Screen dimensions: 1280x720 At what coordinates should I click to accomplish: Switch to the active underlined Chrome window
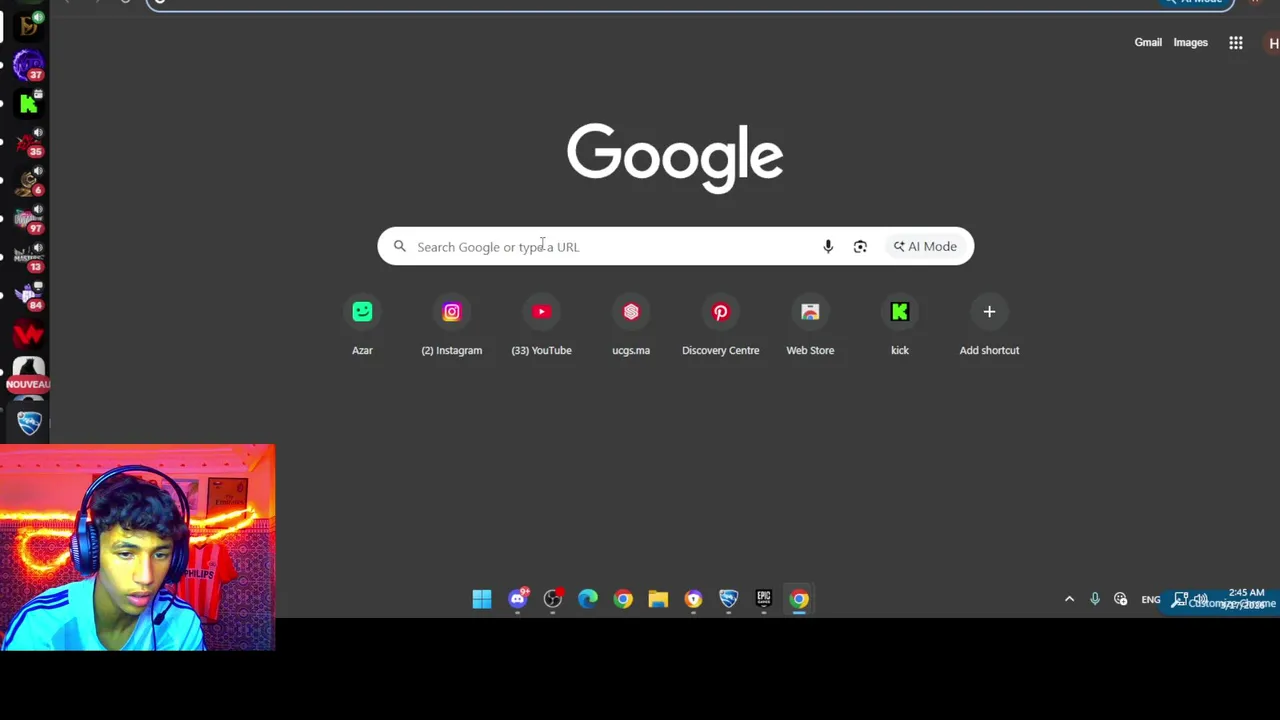[799, 599]
